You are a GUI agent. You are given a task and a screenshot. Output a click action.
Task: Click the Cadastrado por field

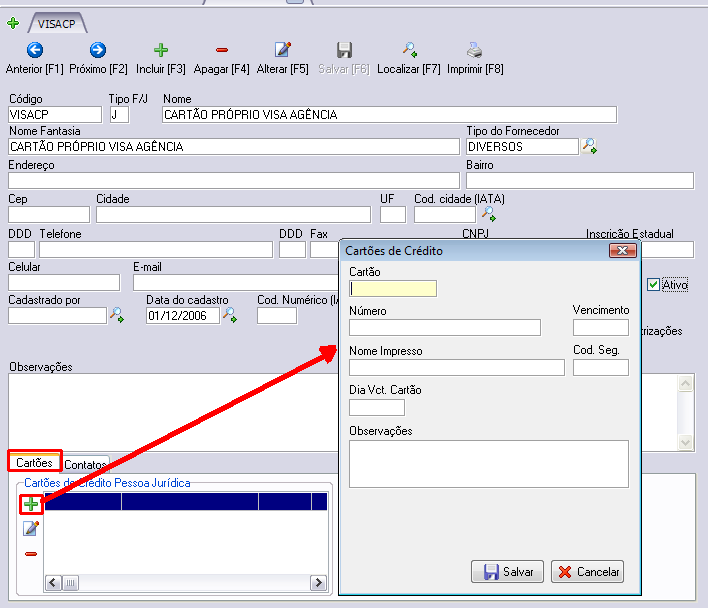pos(57,316)
